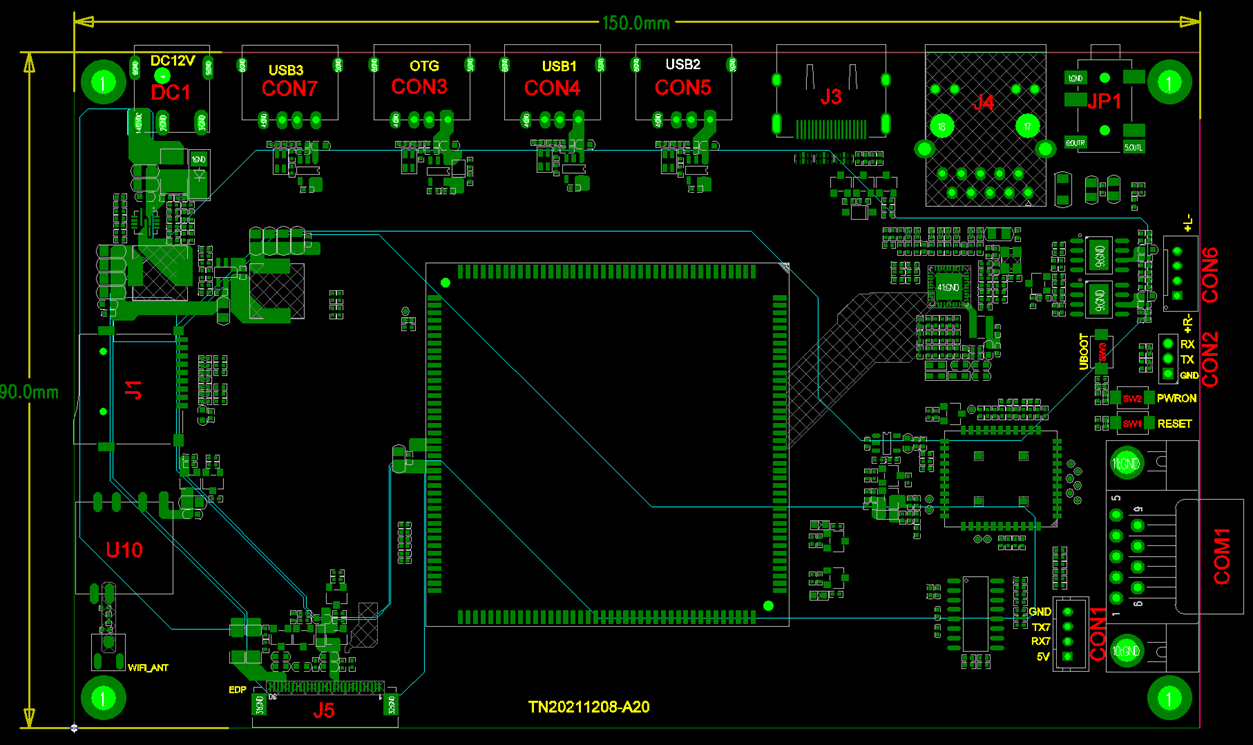Select the TN20211208-A20 board text
1253x745 pixels.
point(589,707)
